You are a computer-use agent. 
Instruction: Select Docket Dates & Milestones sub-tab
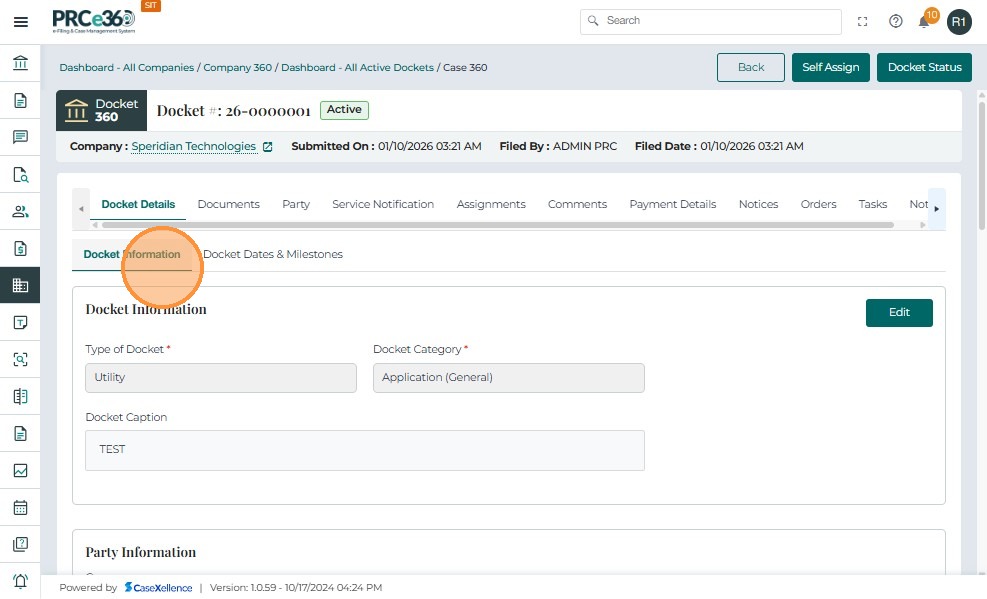[x=273, y=254]
